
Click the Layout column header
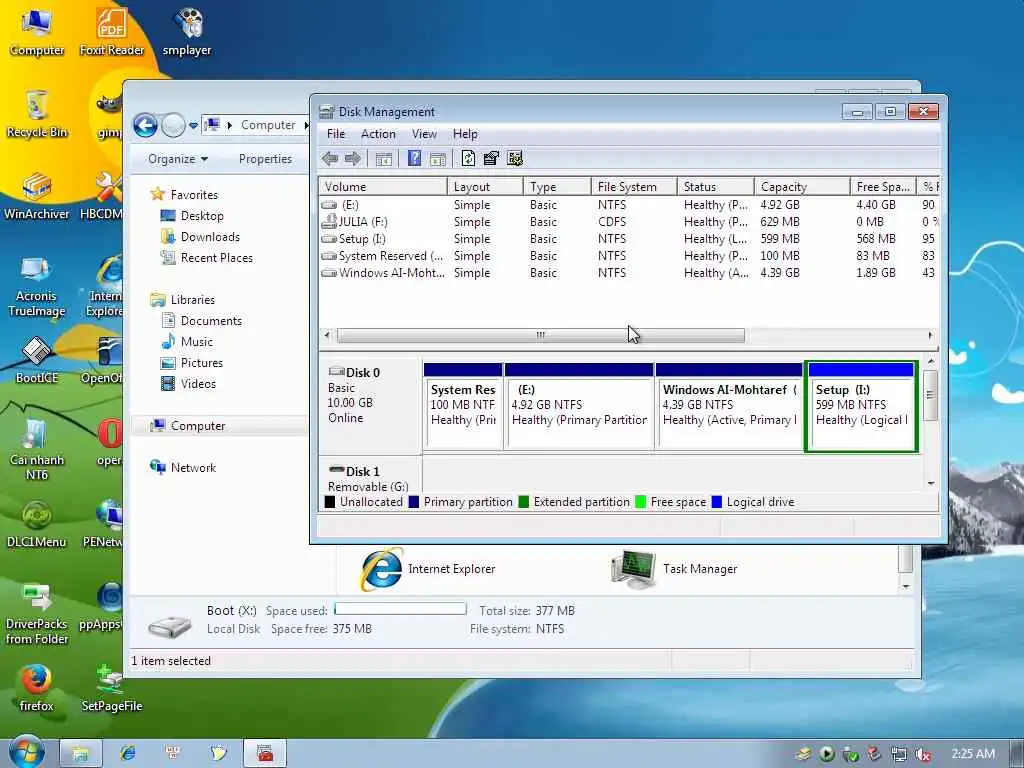point(485,187)
